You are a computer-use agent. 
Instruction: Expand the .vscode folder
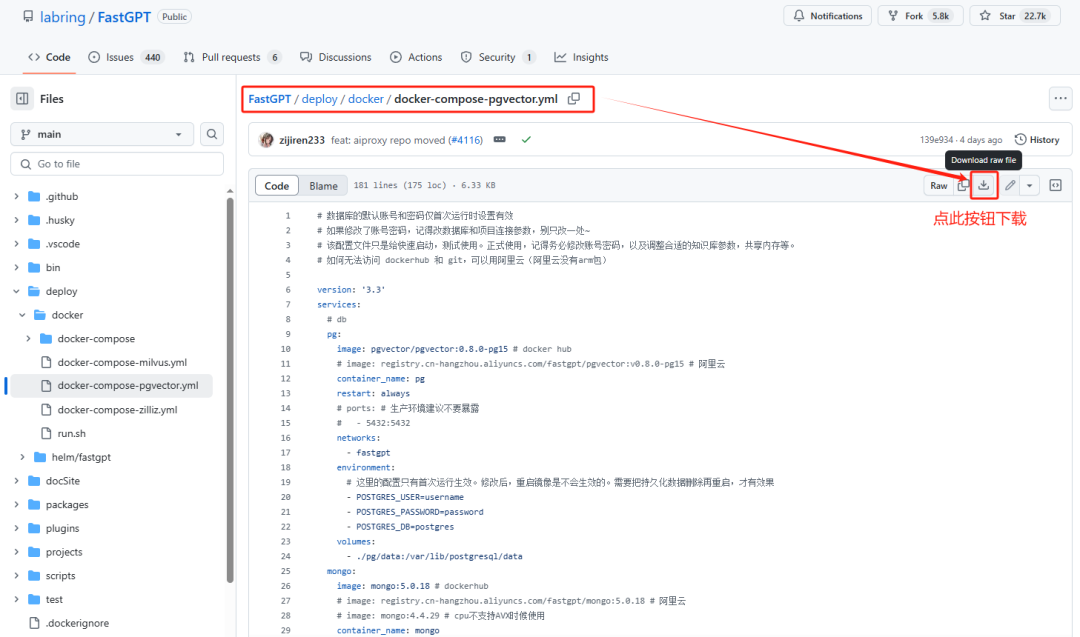coord(17,244)
